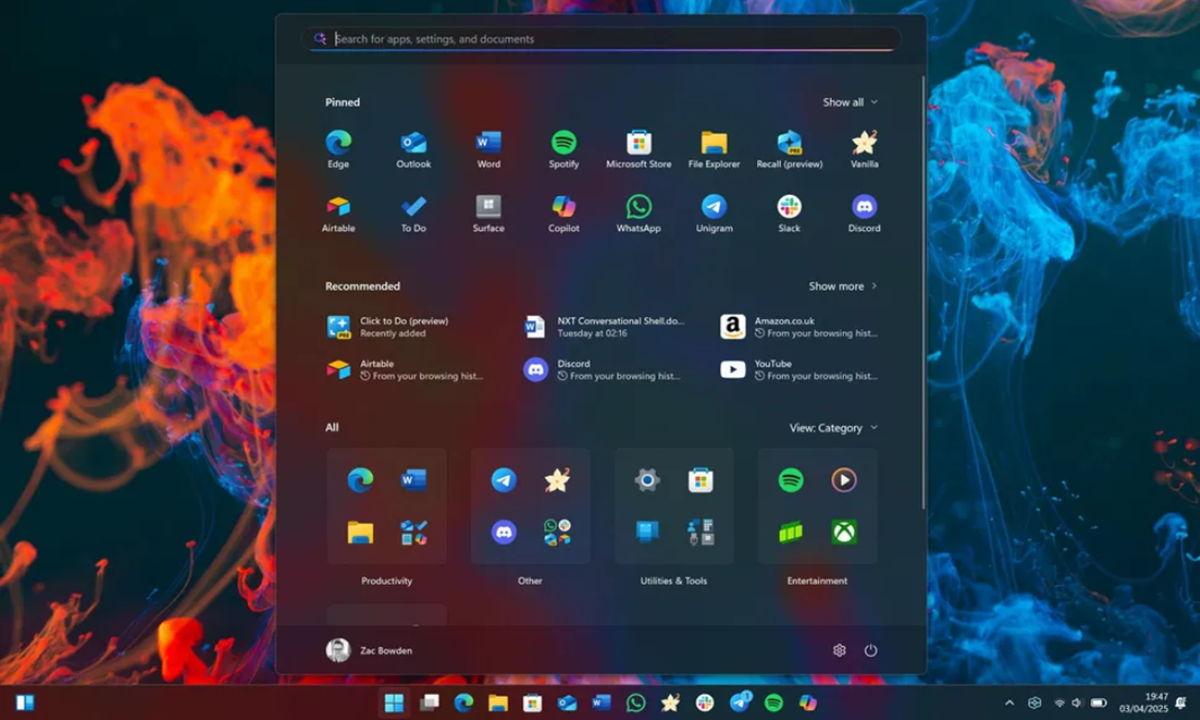This screenshot has width=1200, height=720.
Task: Open the Productivity category group
Action: 386,505
